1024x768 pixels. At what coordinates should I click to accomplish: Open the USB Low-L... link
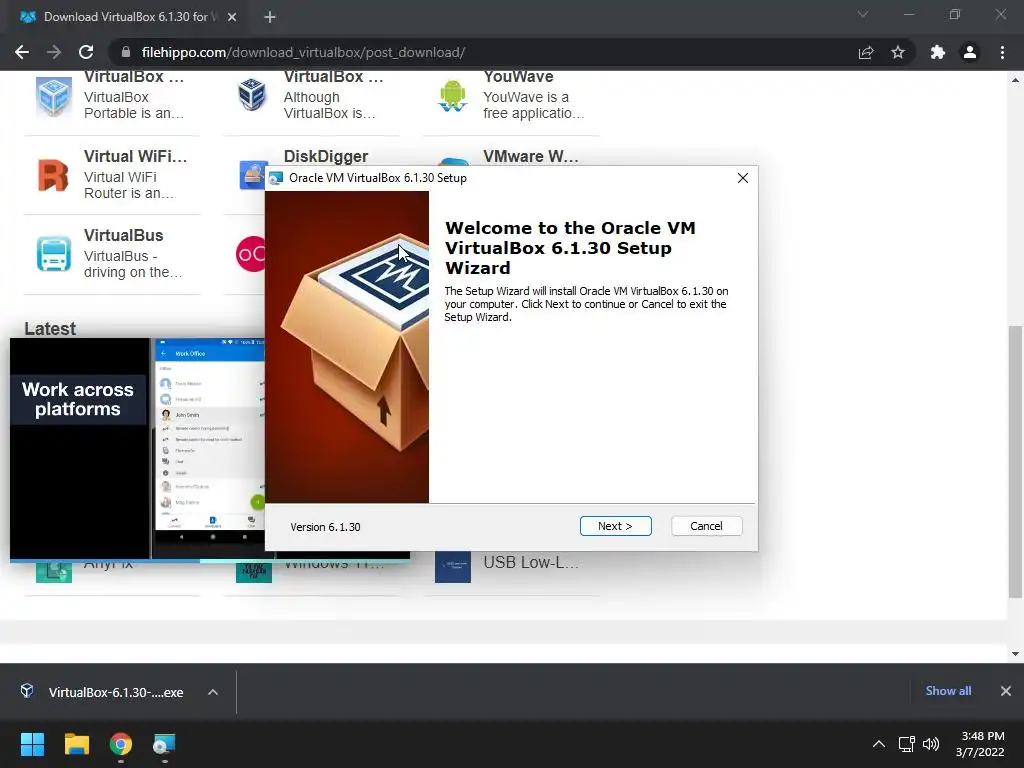pos(531,562)
